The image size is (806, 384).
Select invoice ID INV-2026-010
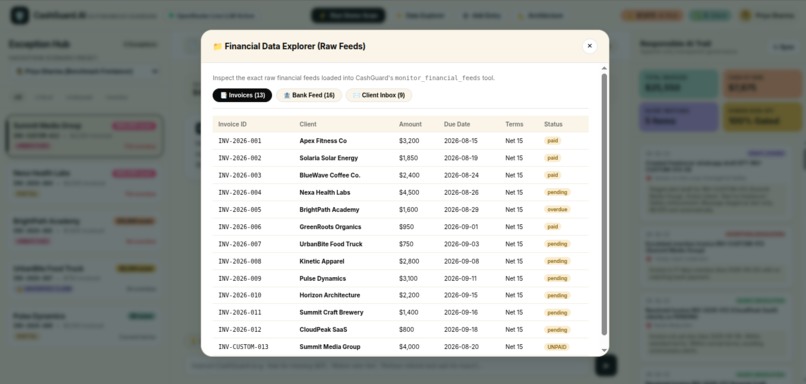click(x=240, y=295)
